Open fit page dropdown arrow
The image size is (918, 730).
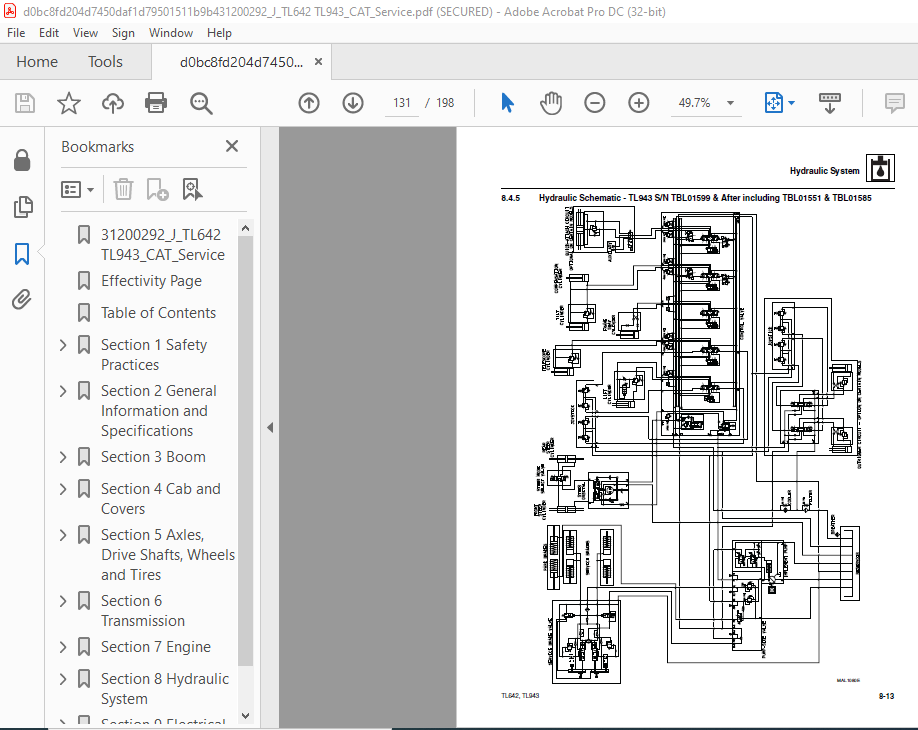coord(792,103)
